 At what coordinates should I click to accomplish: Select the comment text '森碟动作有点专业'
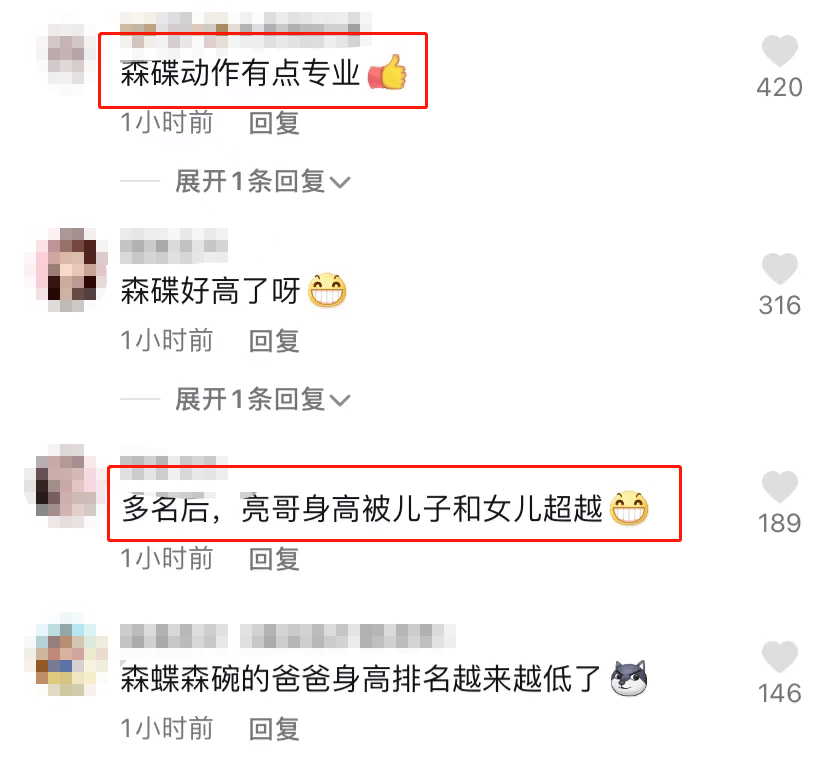pyautogui.click(x=240, y=73)
